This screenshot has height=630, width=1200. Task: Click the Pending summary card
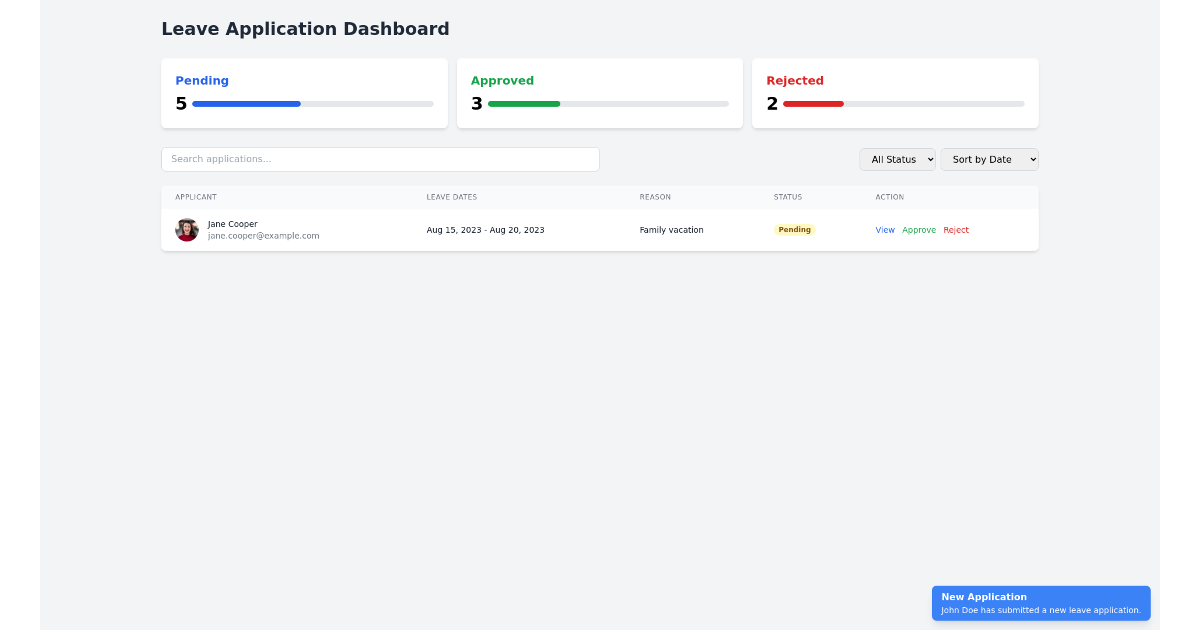coord(304,93)
